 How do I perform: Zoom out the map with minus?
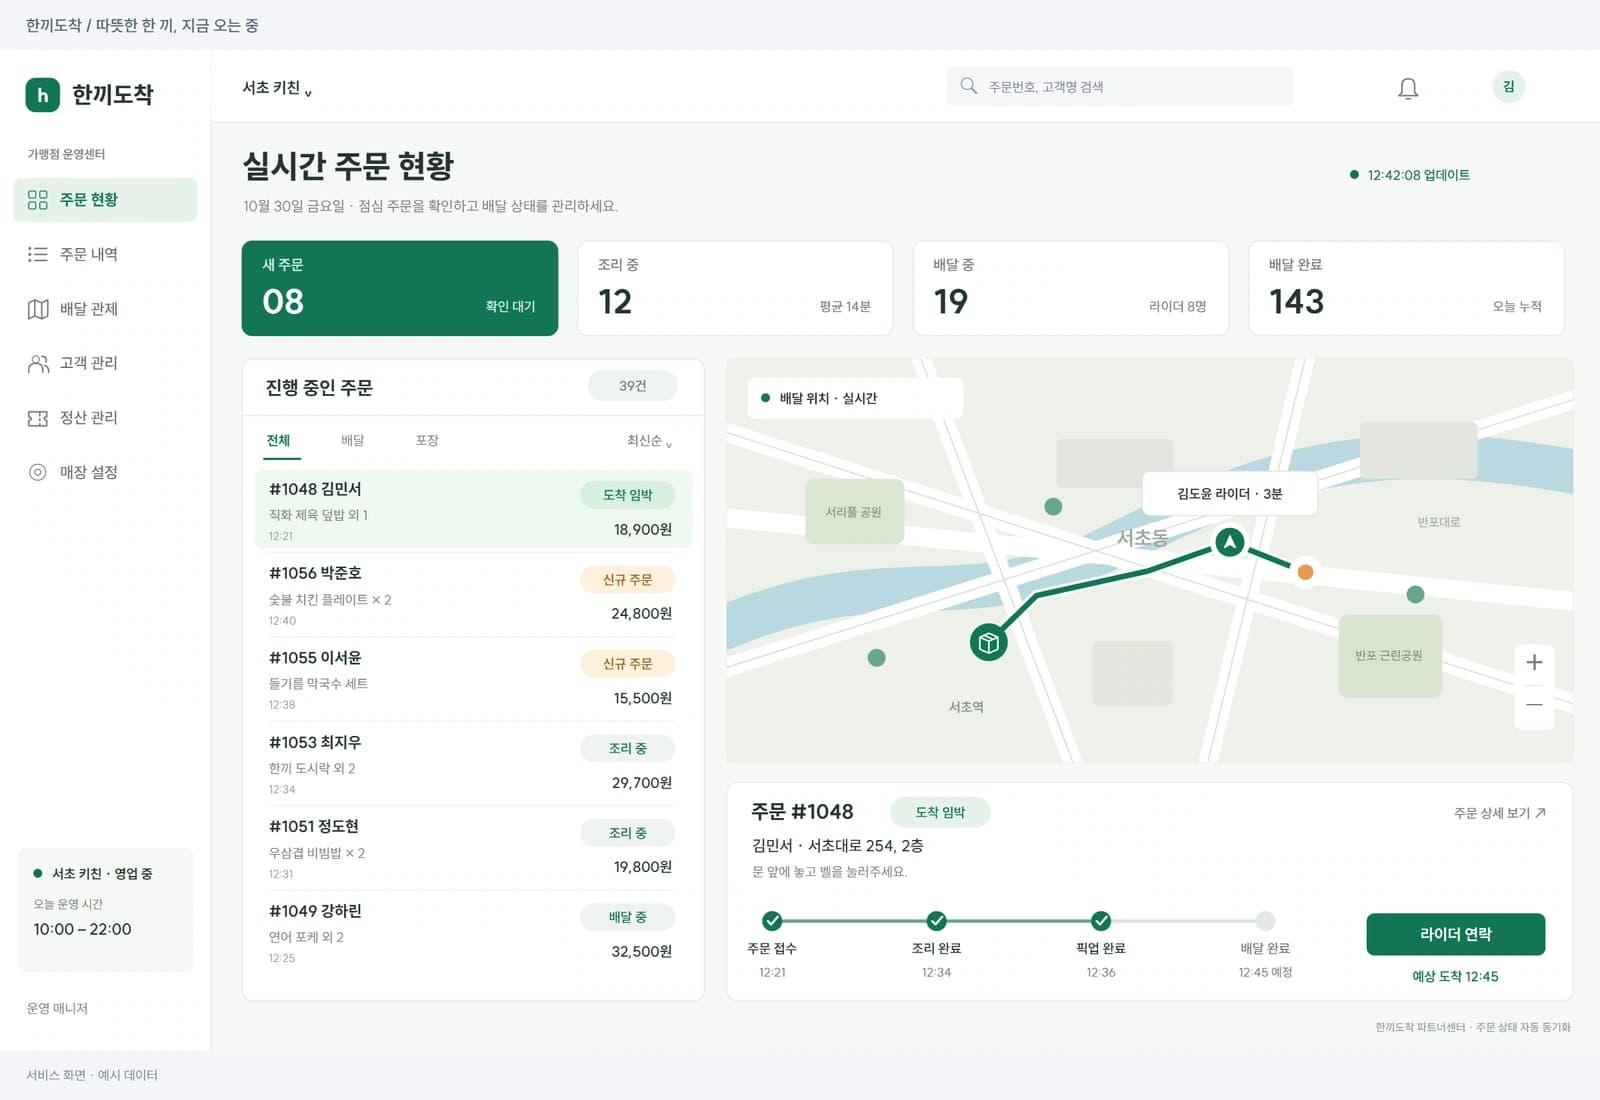(x=1534, y=705)
